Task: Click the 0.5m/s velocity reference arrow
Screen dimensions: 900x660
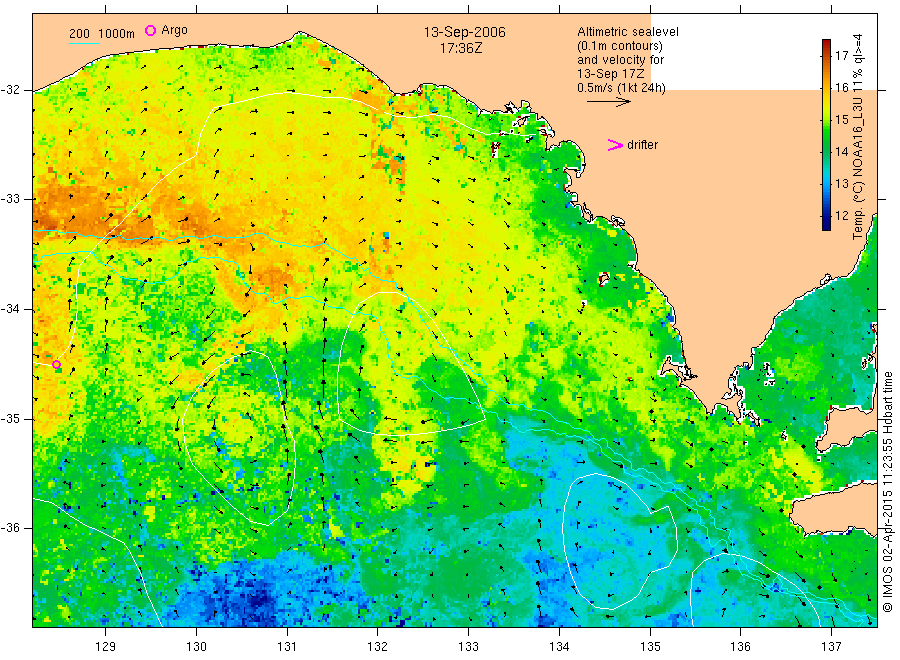Action: pyautogui.click(x=608, y=102)
